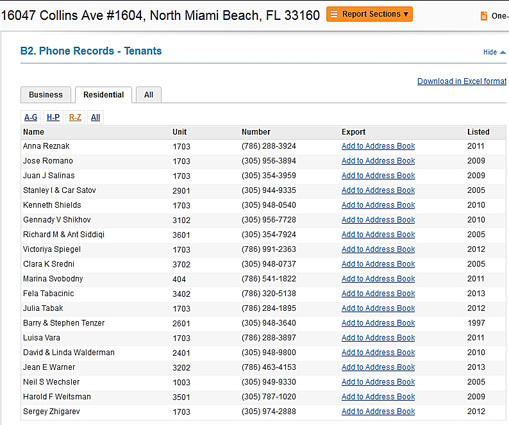Click the One- document icon at top right
The image size is (509, 425).
click(x=484, y=16)
